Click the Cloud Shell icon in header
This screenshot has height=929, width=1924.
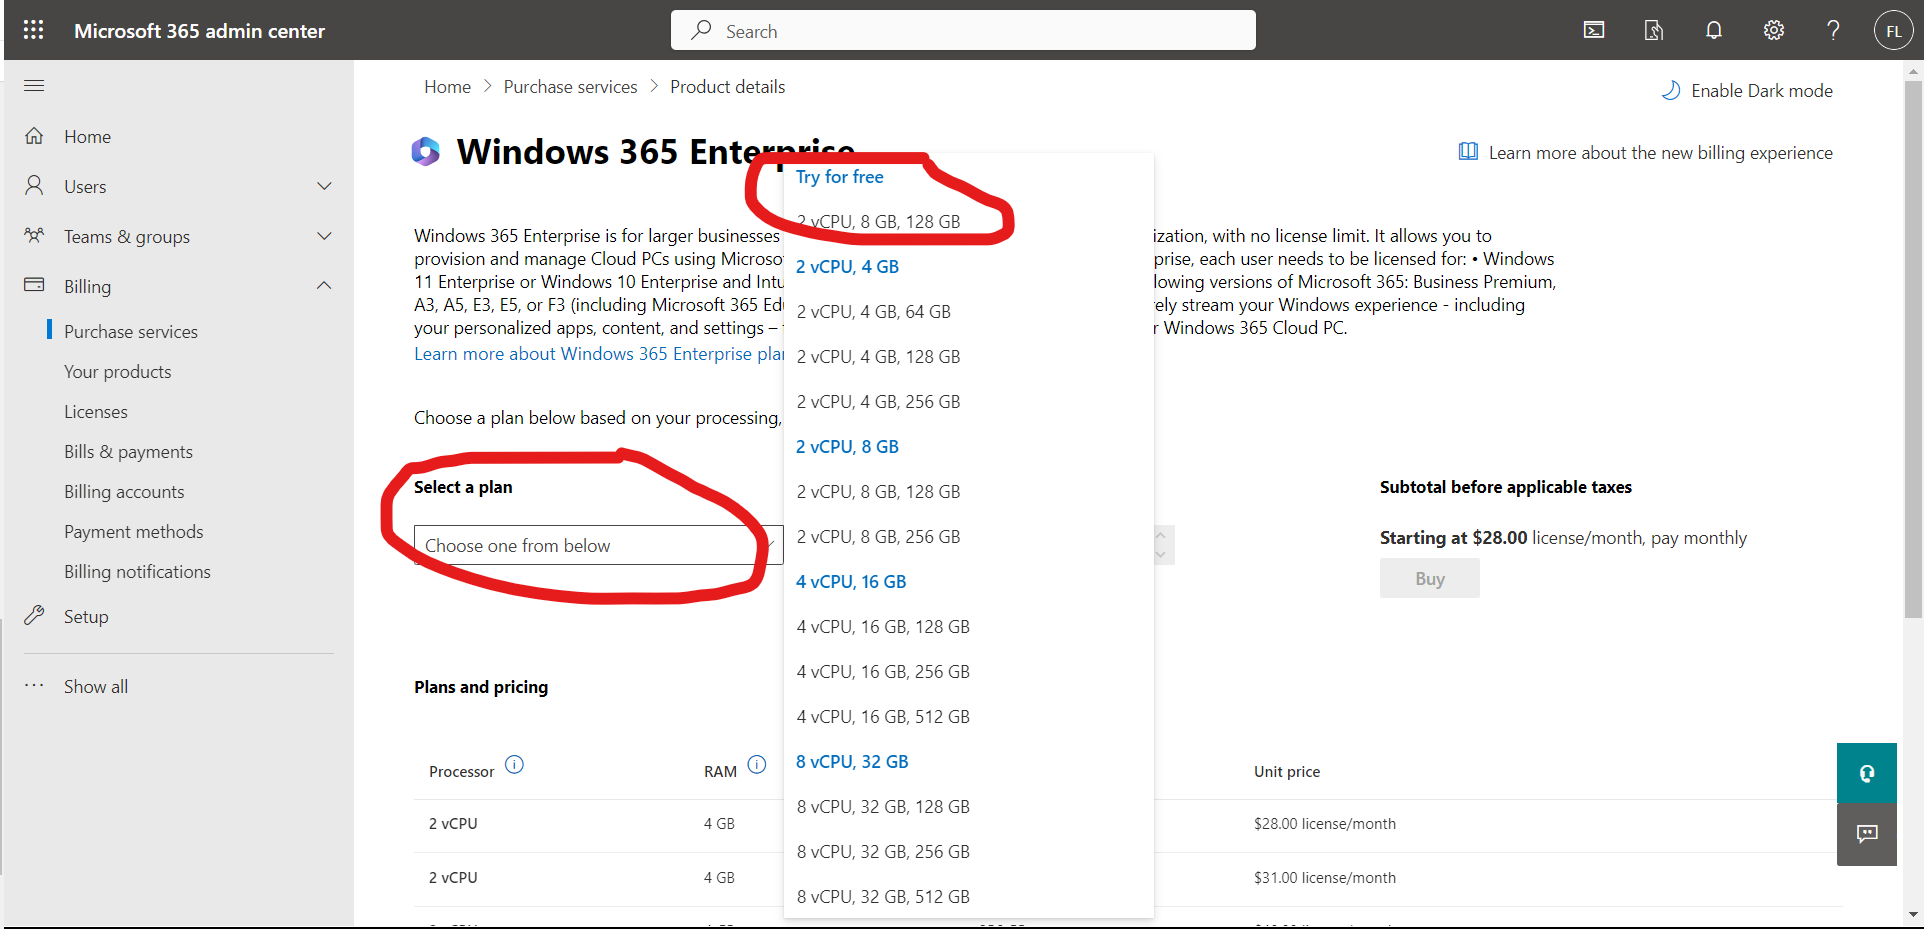[x=1594, y=30]
